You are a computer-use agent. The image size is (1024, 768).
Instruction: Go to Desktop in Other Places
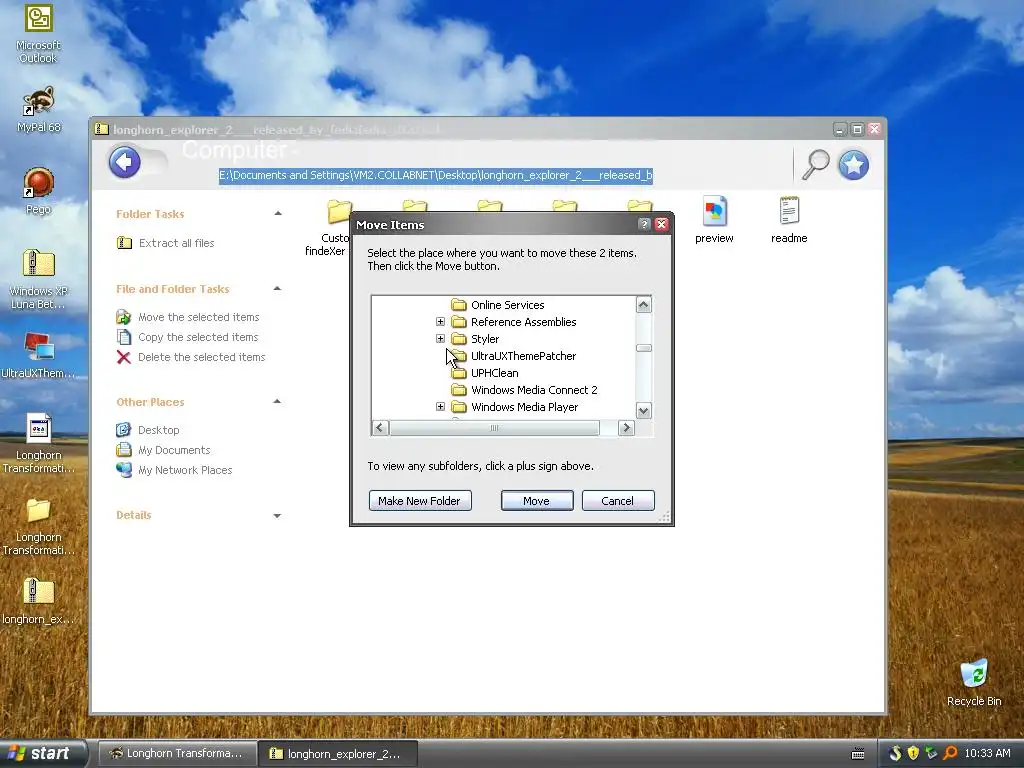[x=159, y=430]
